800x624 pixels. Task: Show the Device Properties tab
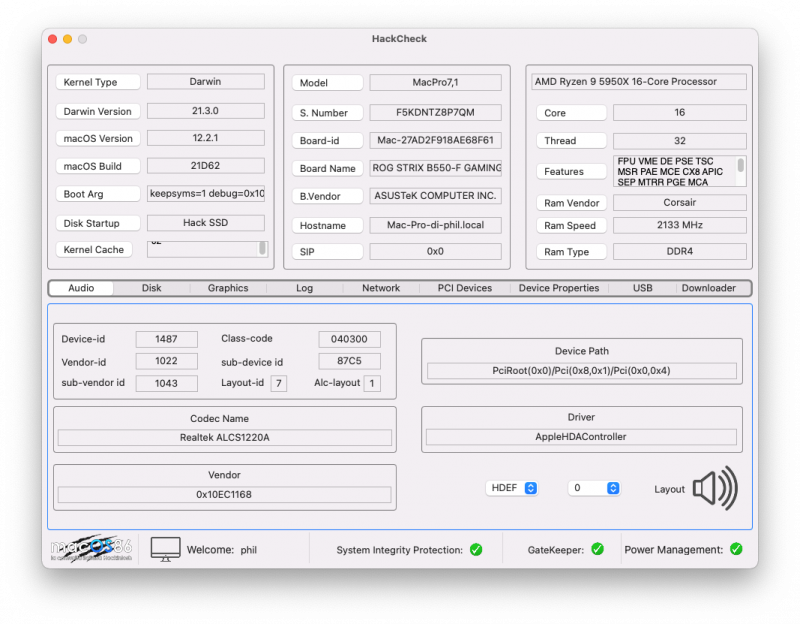[x=559, y=288]
